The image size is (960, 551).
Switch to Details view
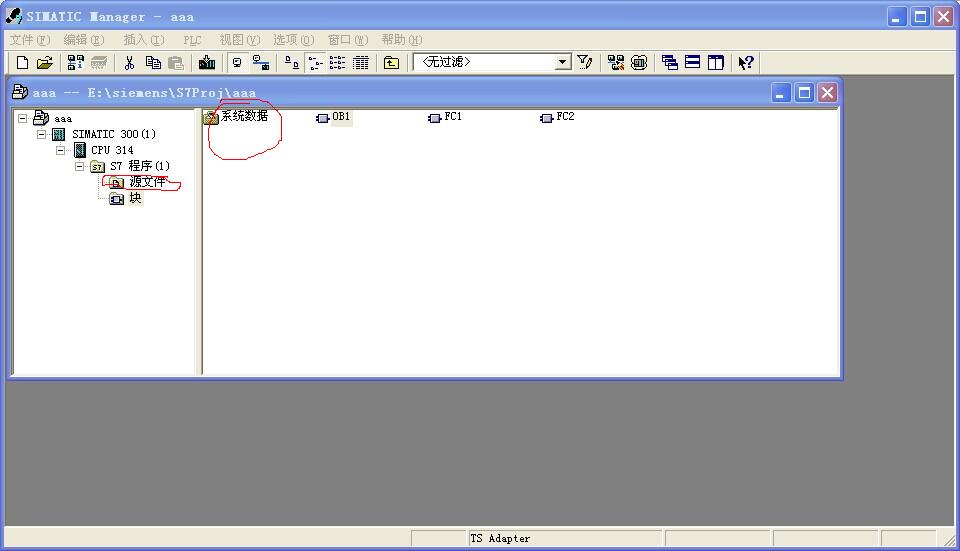361,62
